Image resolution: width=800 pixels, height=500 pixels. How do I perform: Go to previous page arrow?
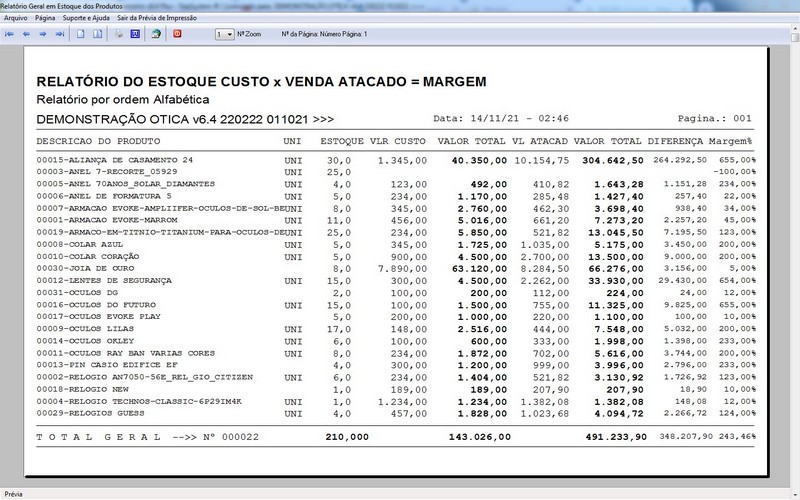point(26,34)
